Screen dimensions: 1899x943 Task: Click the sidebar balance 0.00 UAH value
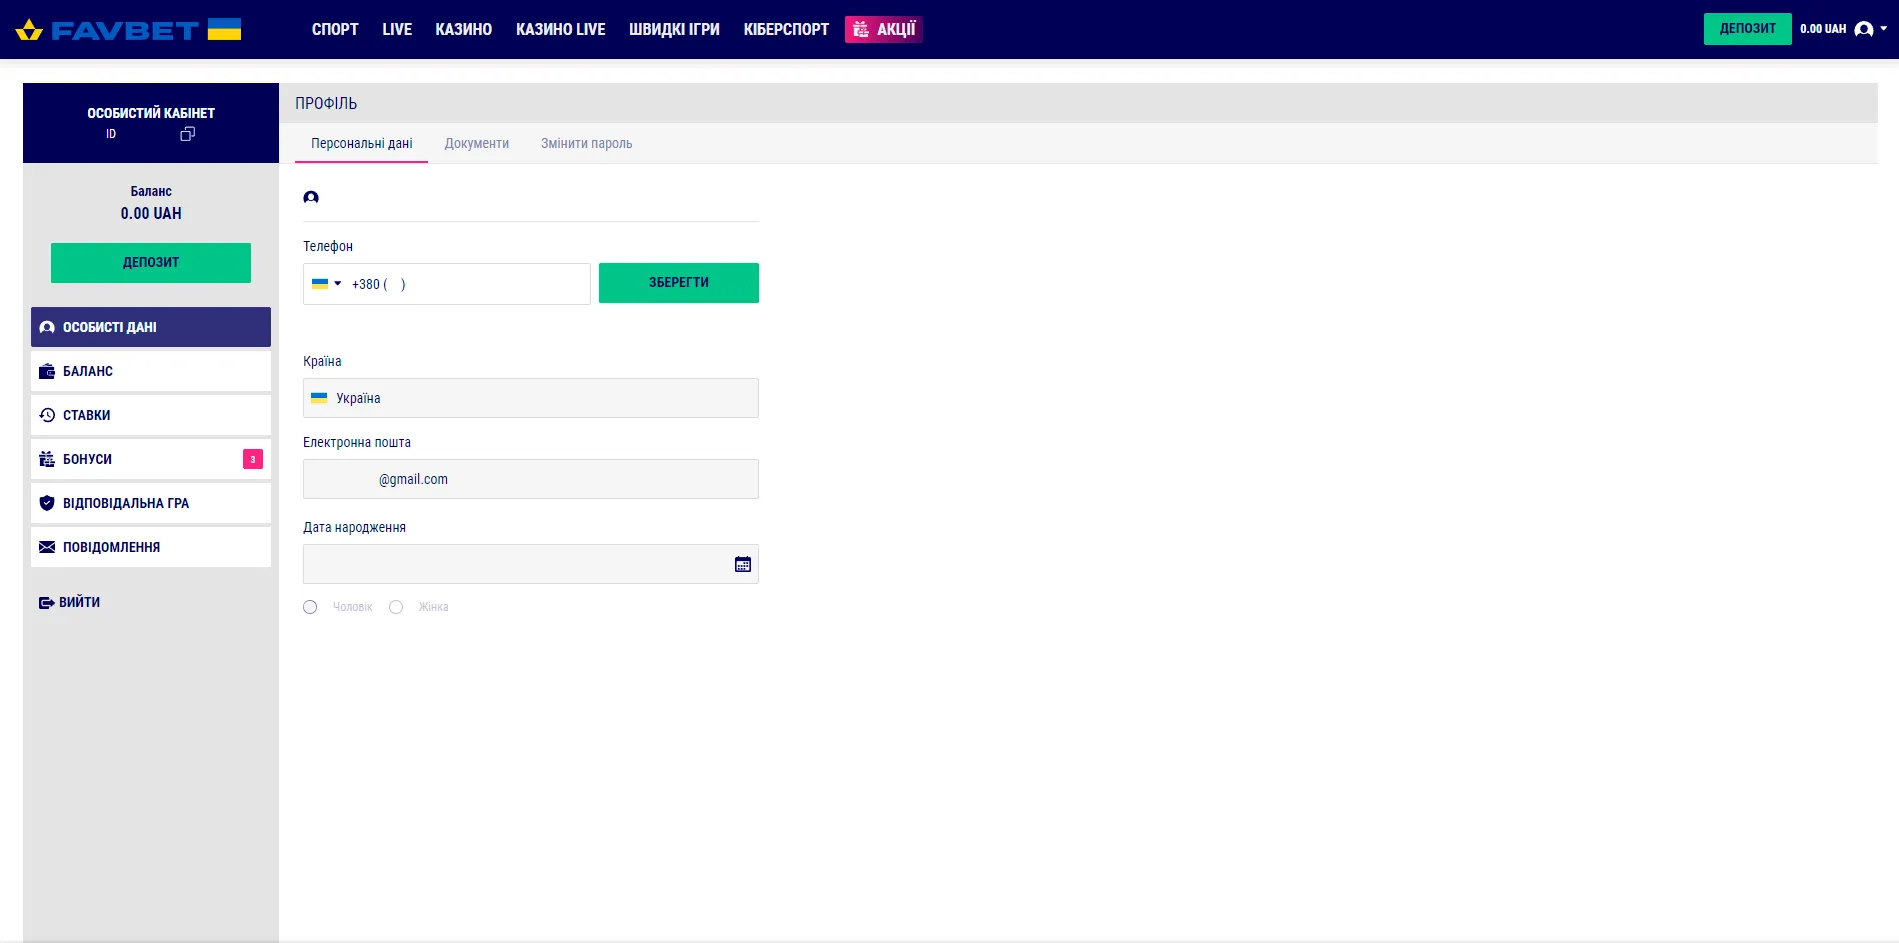coord(151,213)
